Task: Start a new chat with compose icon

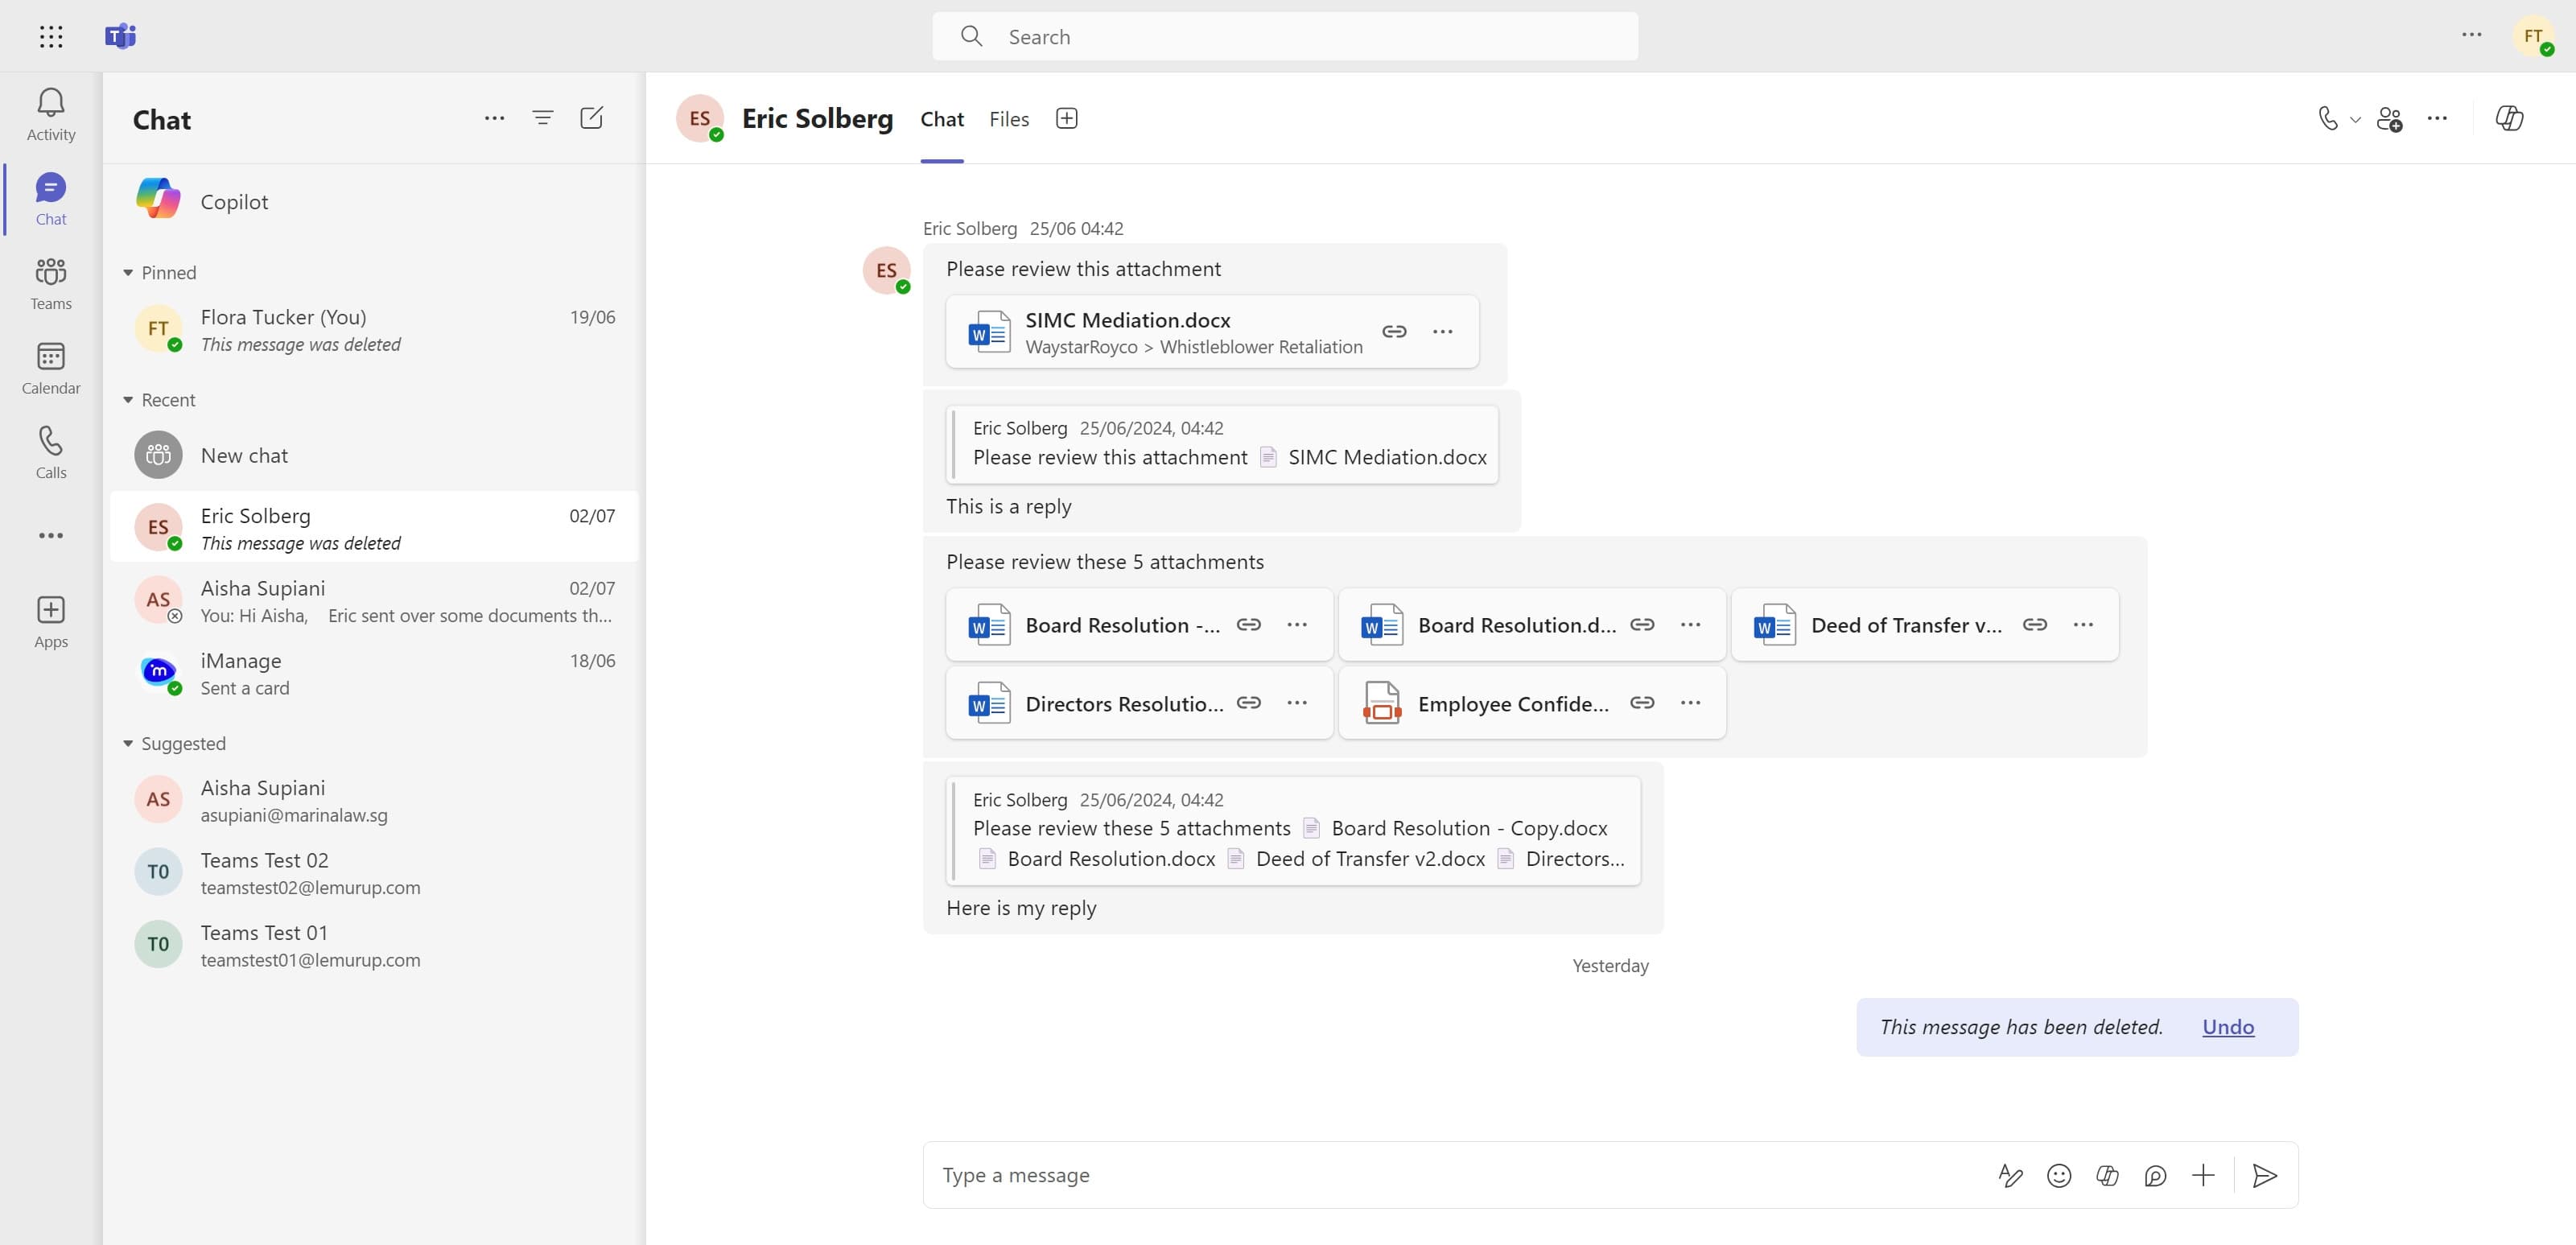Action: pos(592,118)
